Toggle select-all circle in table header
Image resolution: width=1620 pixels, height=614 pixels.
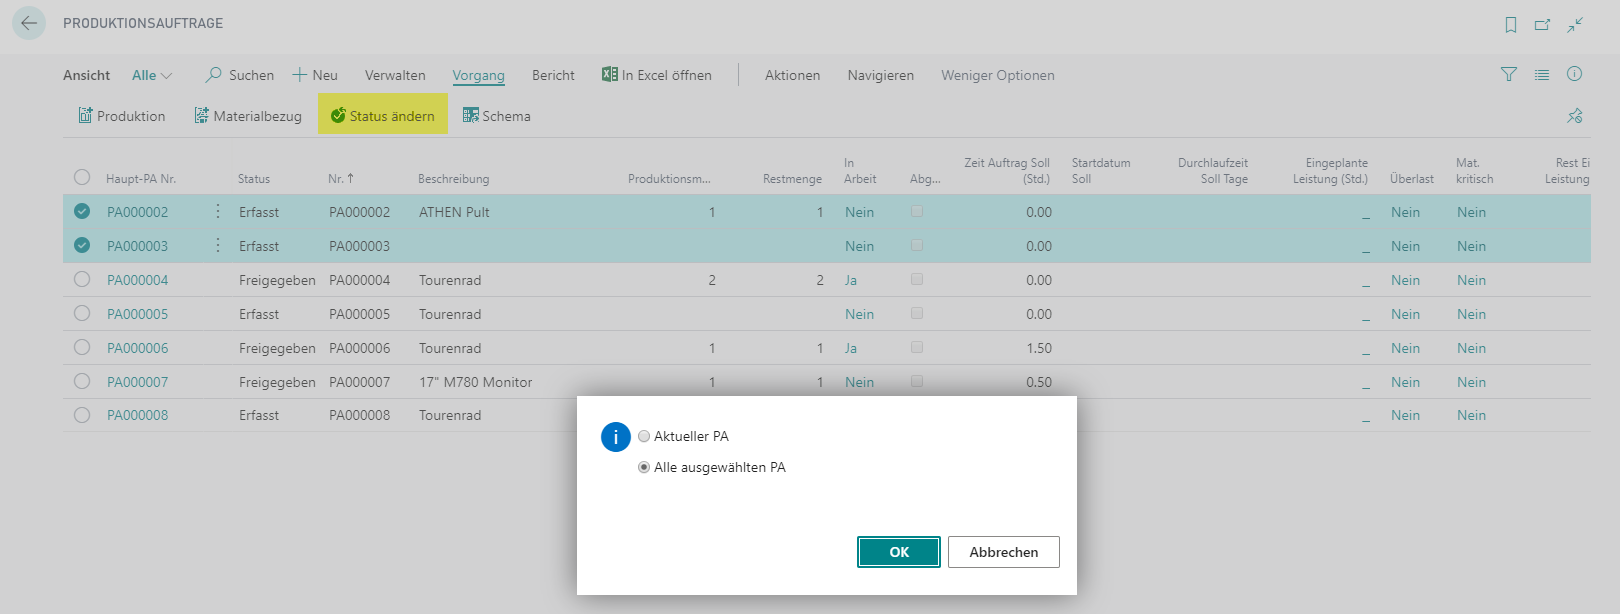pos(82,177)
